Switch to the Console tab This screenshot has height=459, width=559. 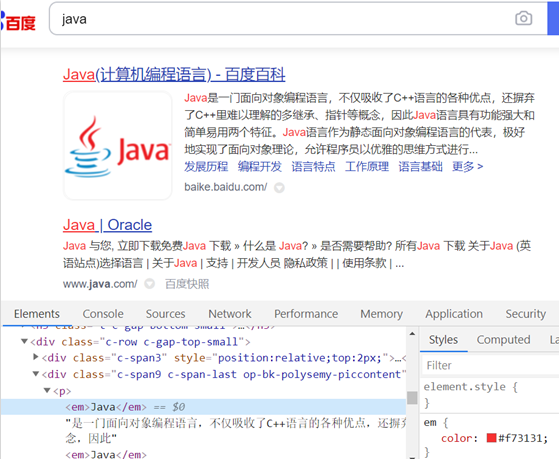click(x=103, y=314)
